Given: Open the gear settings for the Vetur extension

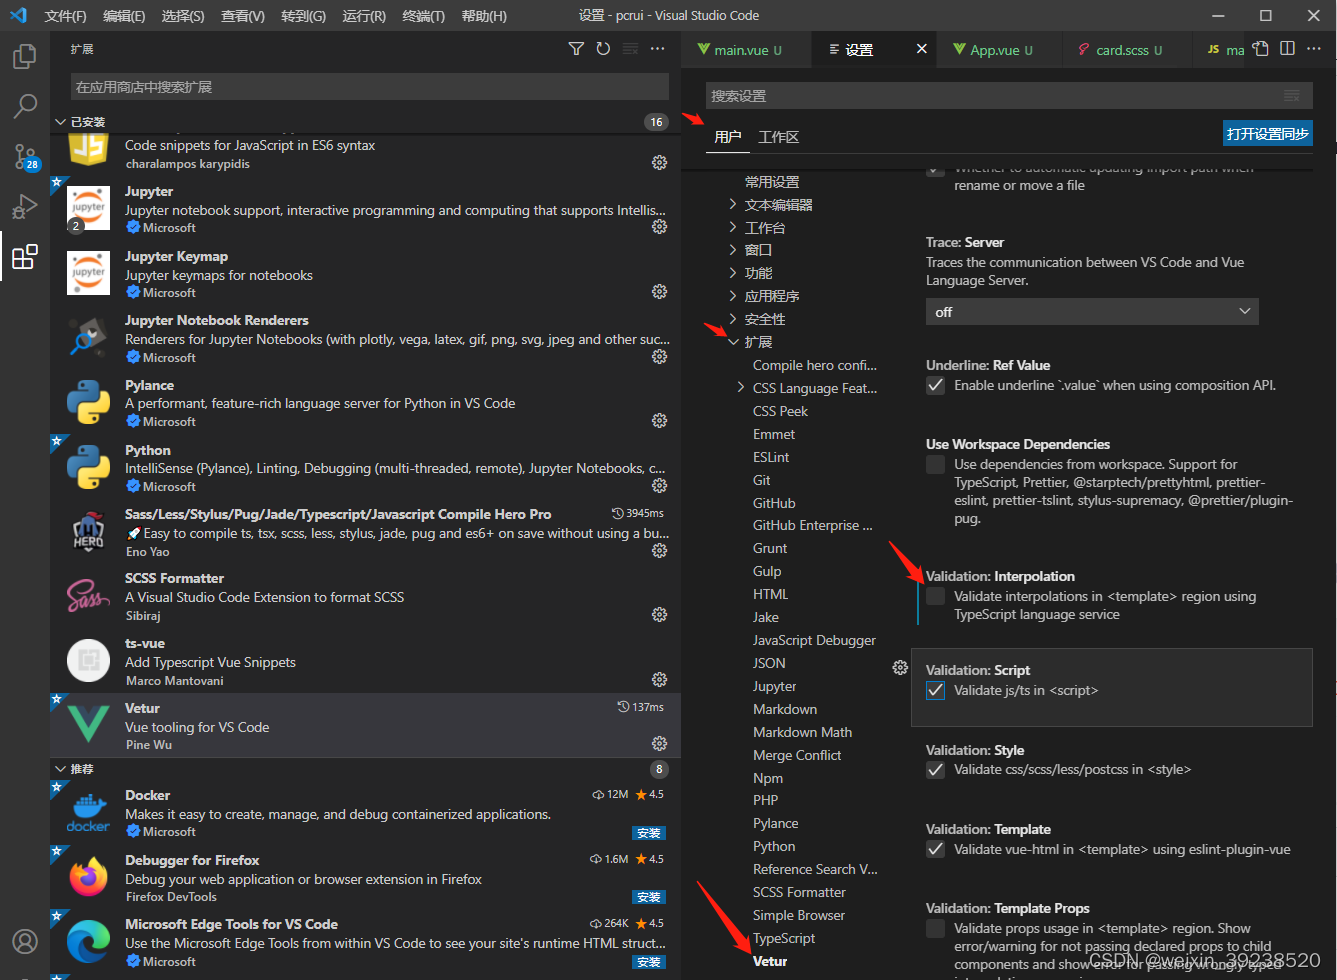Looking at the screenshot, I should 659,743.
